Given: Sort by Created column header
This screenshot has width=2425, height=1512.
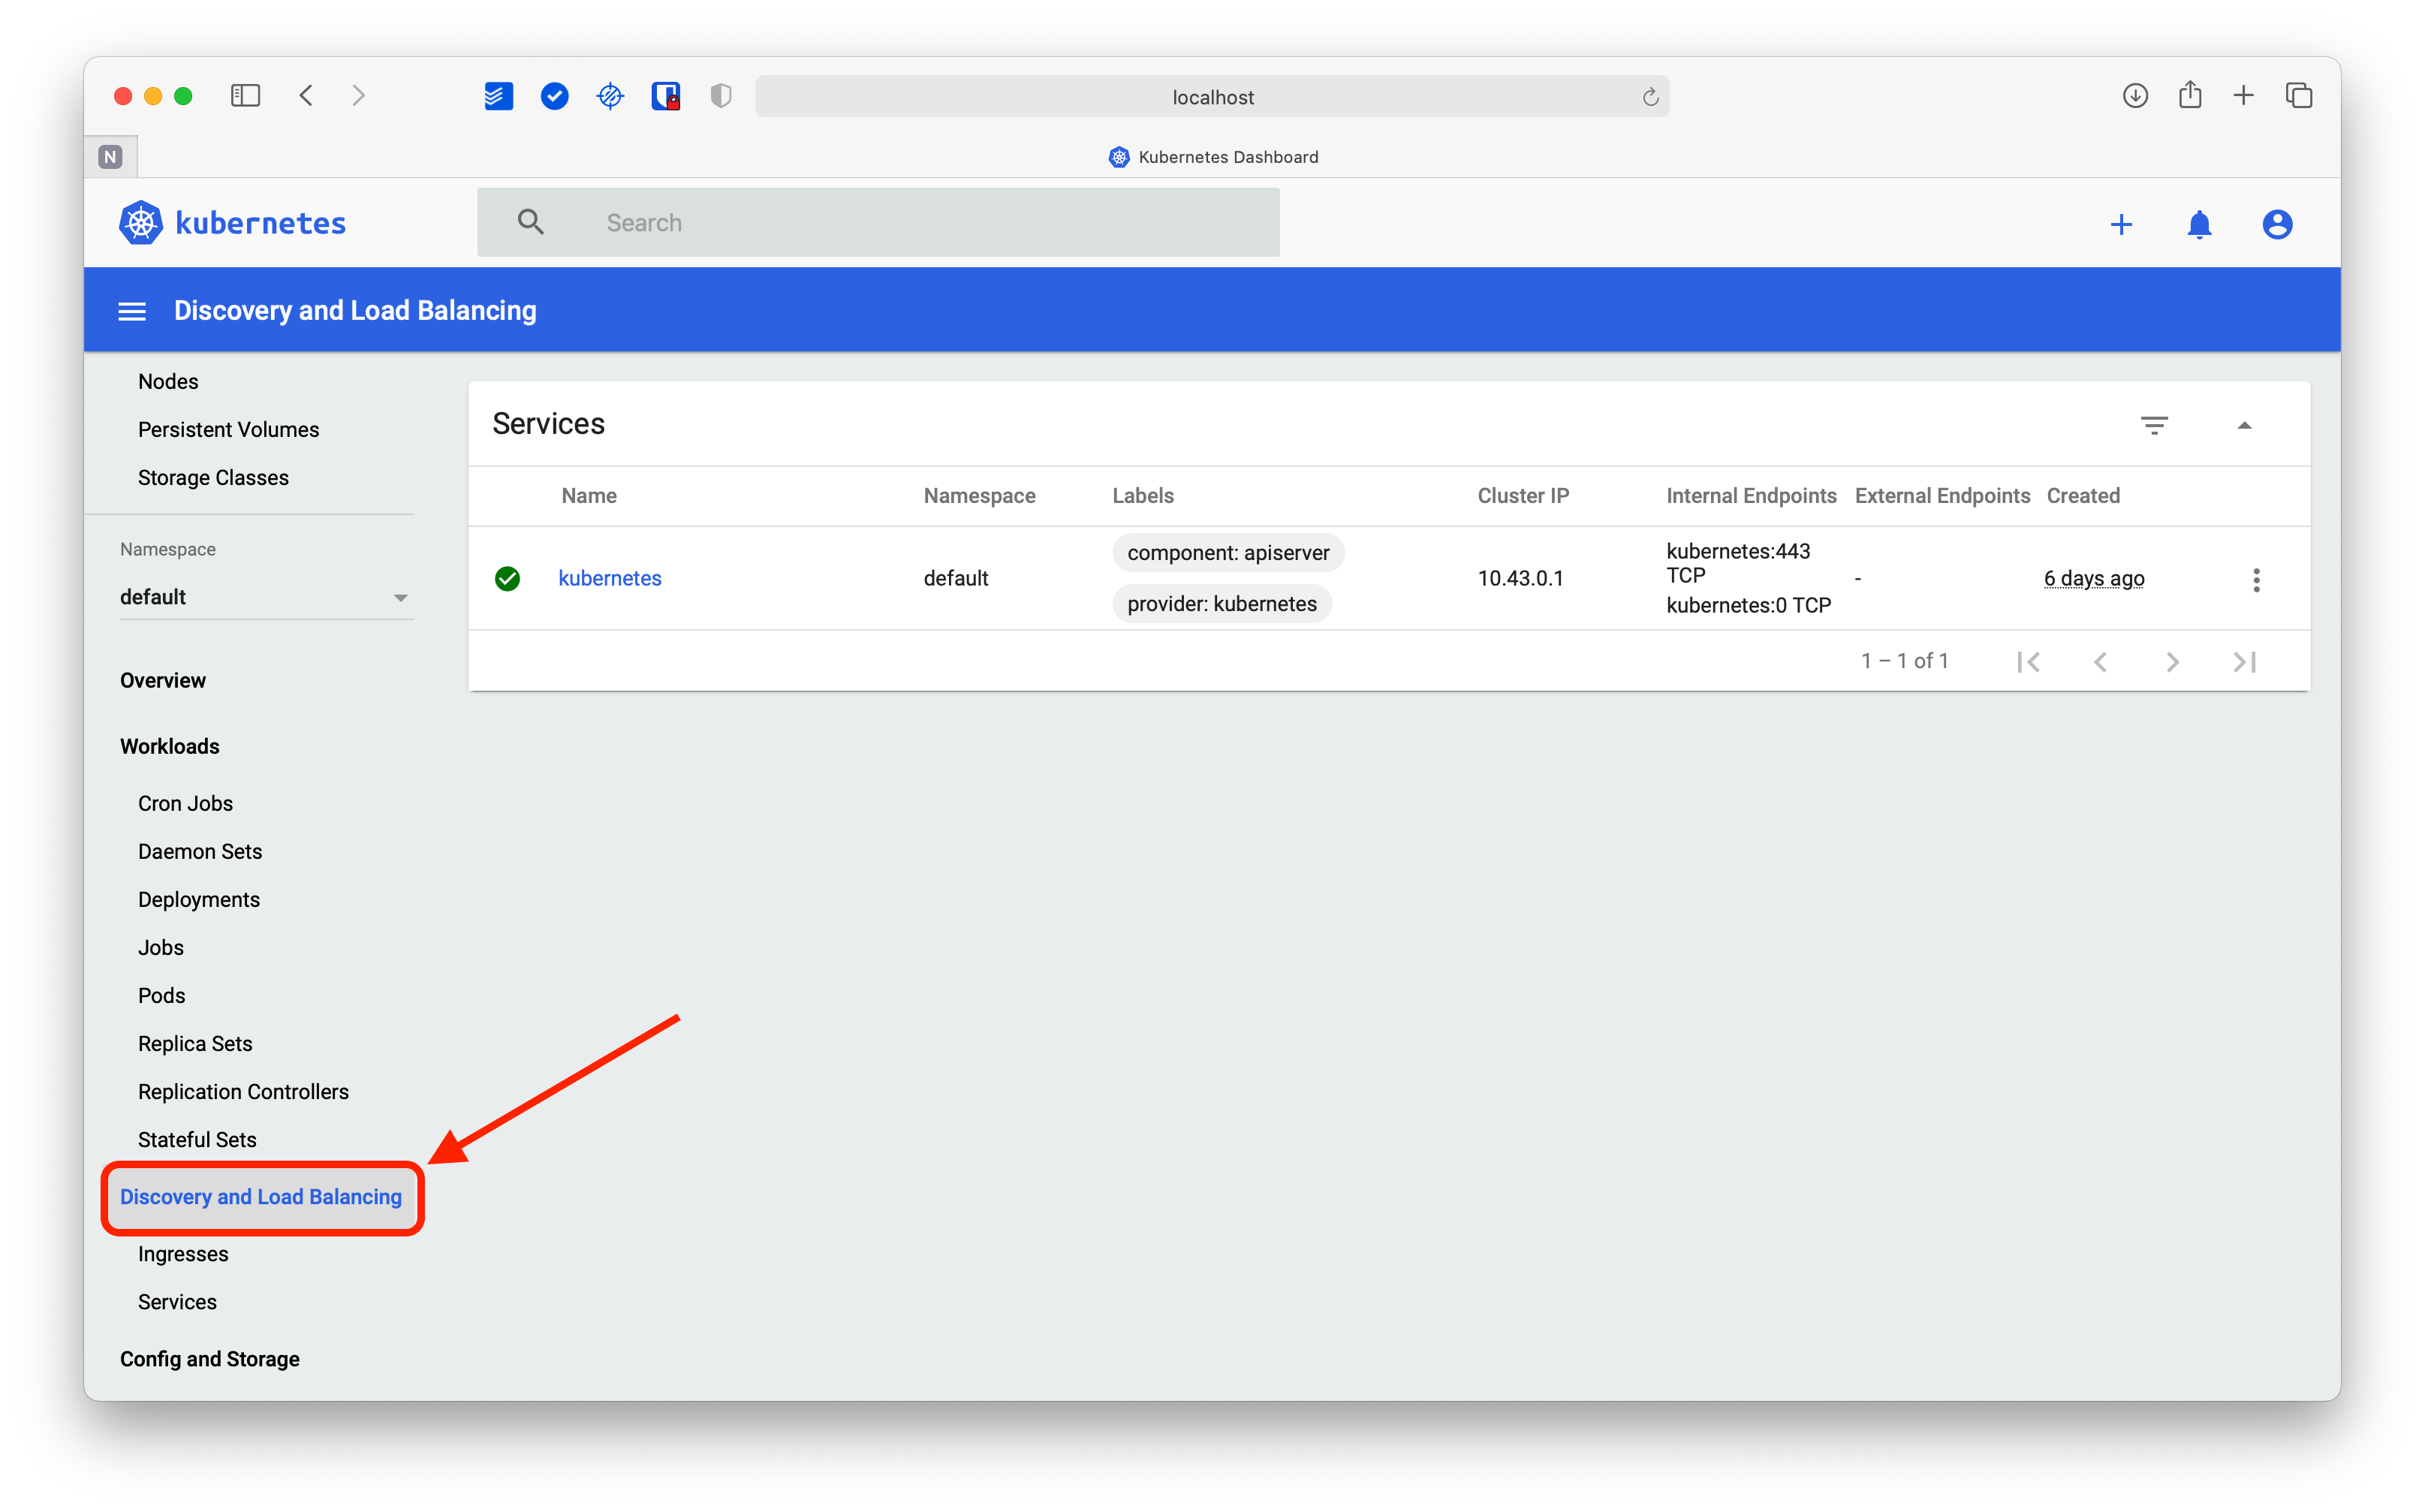Looking at the screenshot, I should 2082,495.
